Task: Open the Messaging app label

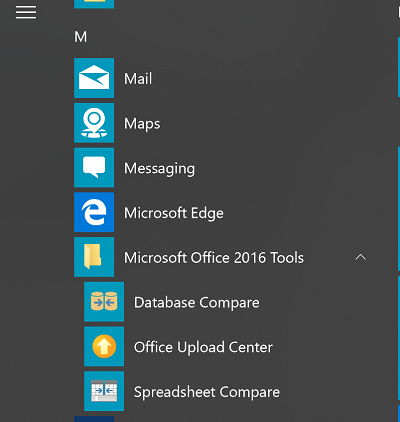Action: click(159, 169)
